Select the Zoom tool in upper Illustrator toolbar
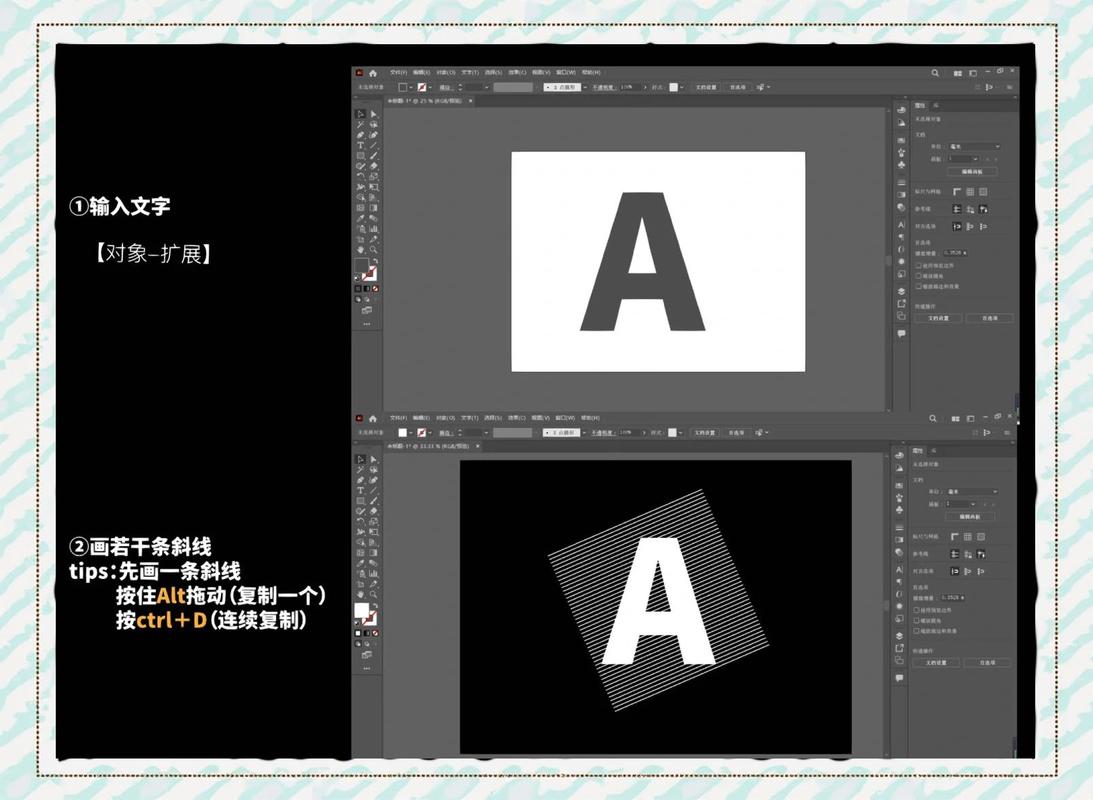This screenshot has width=1093, height=800. point(374,249)
